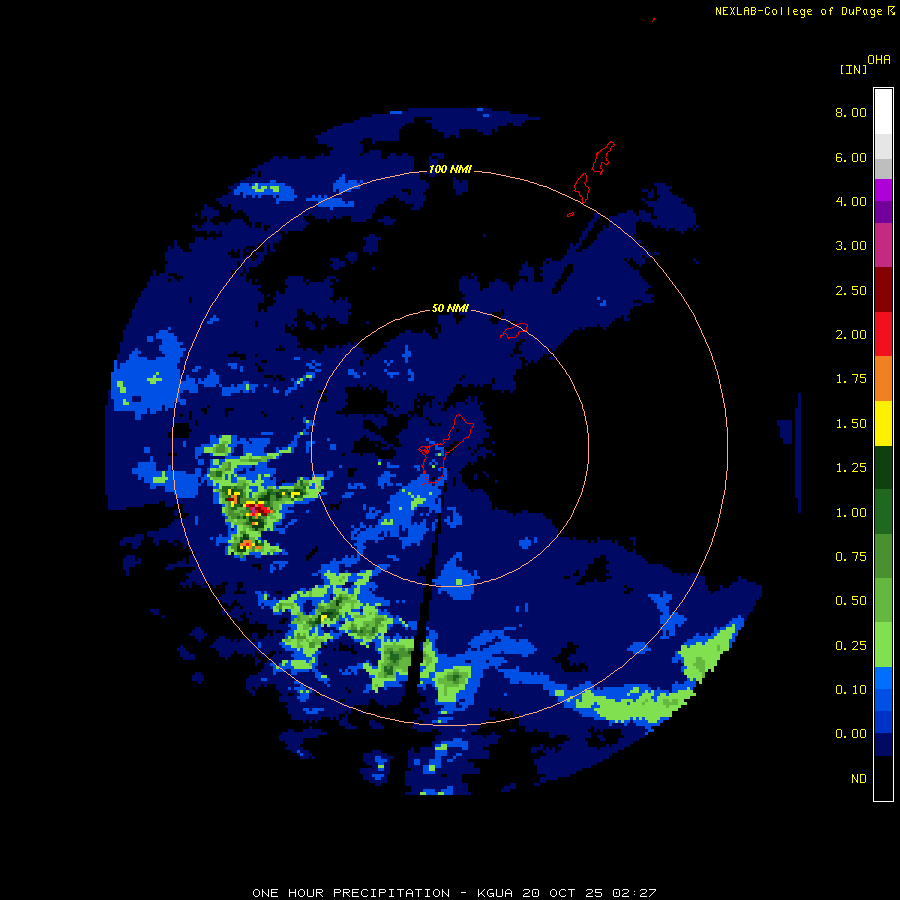Click the orange swatch near 1.75
The image size is (900, 900).
tap(883, 378)
